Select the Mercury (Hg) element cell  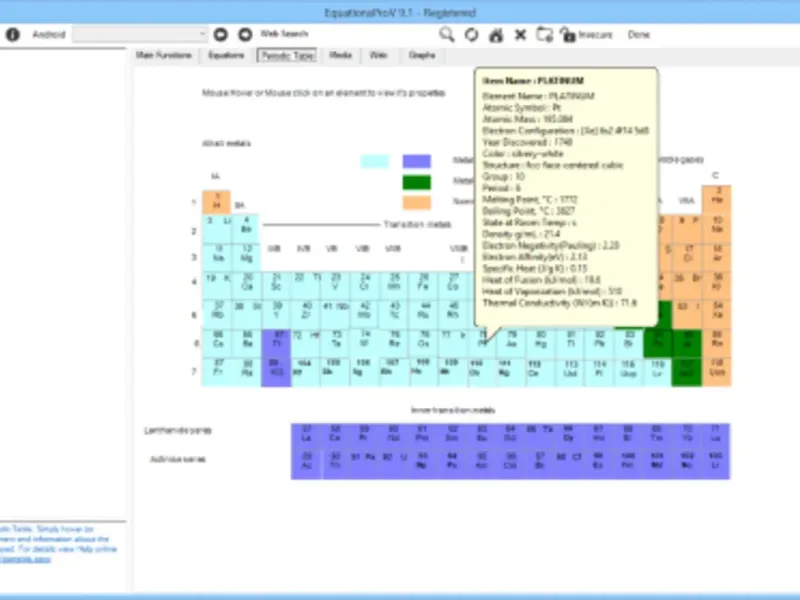click(541, 343)
